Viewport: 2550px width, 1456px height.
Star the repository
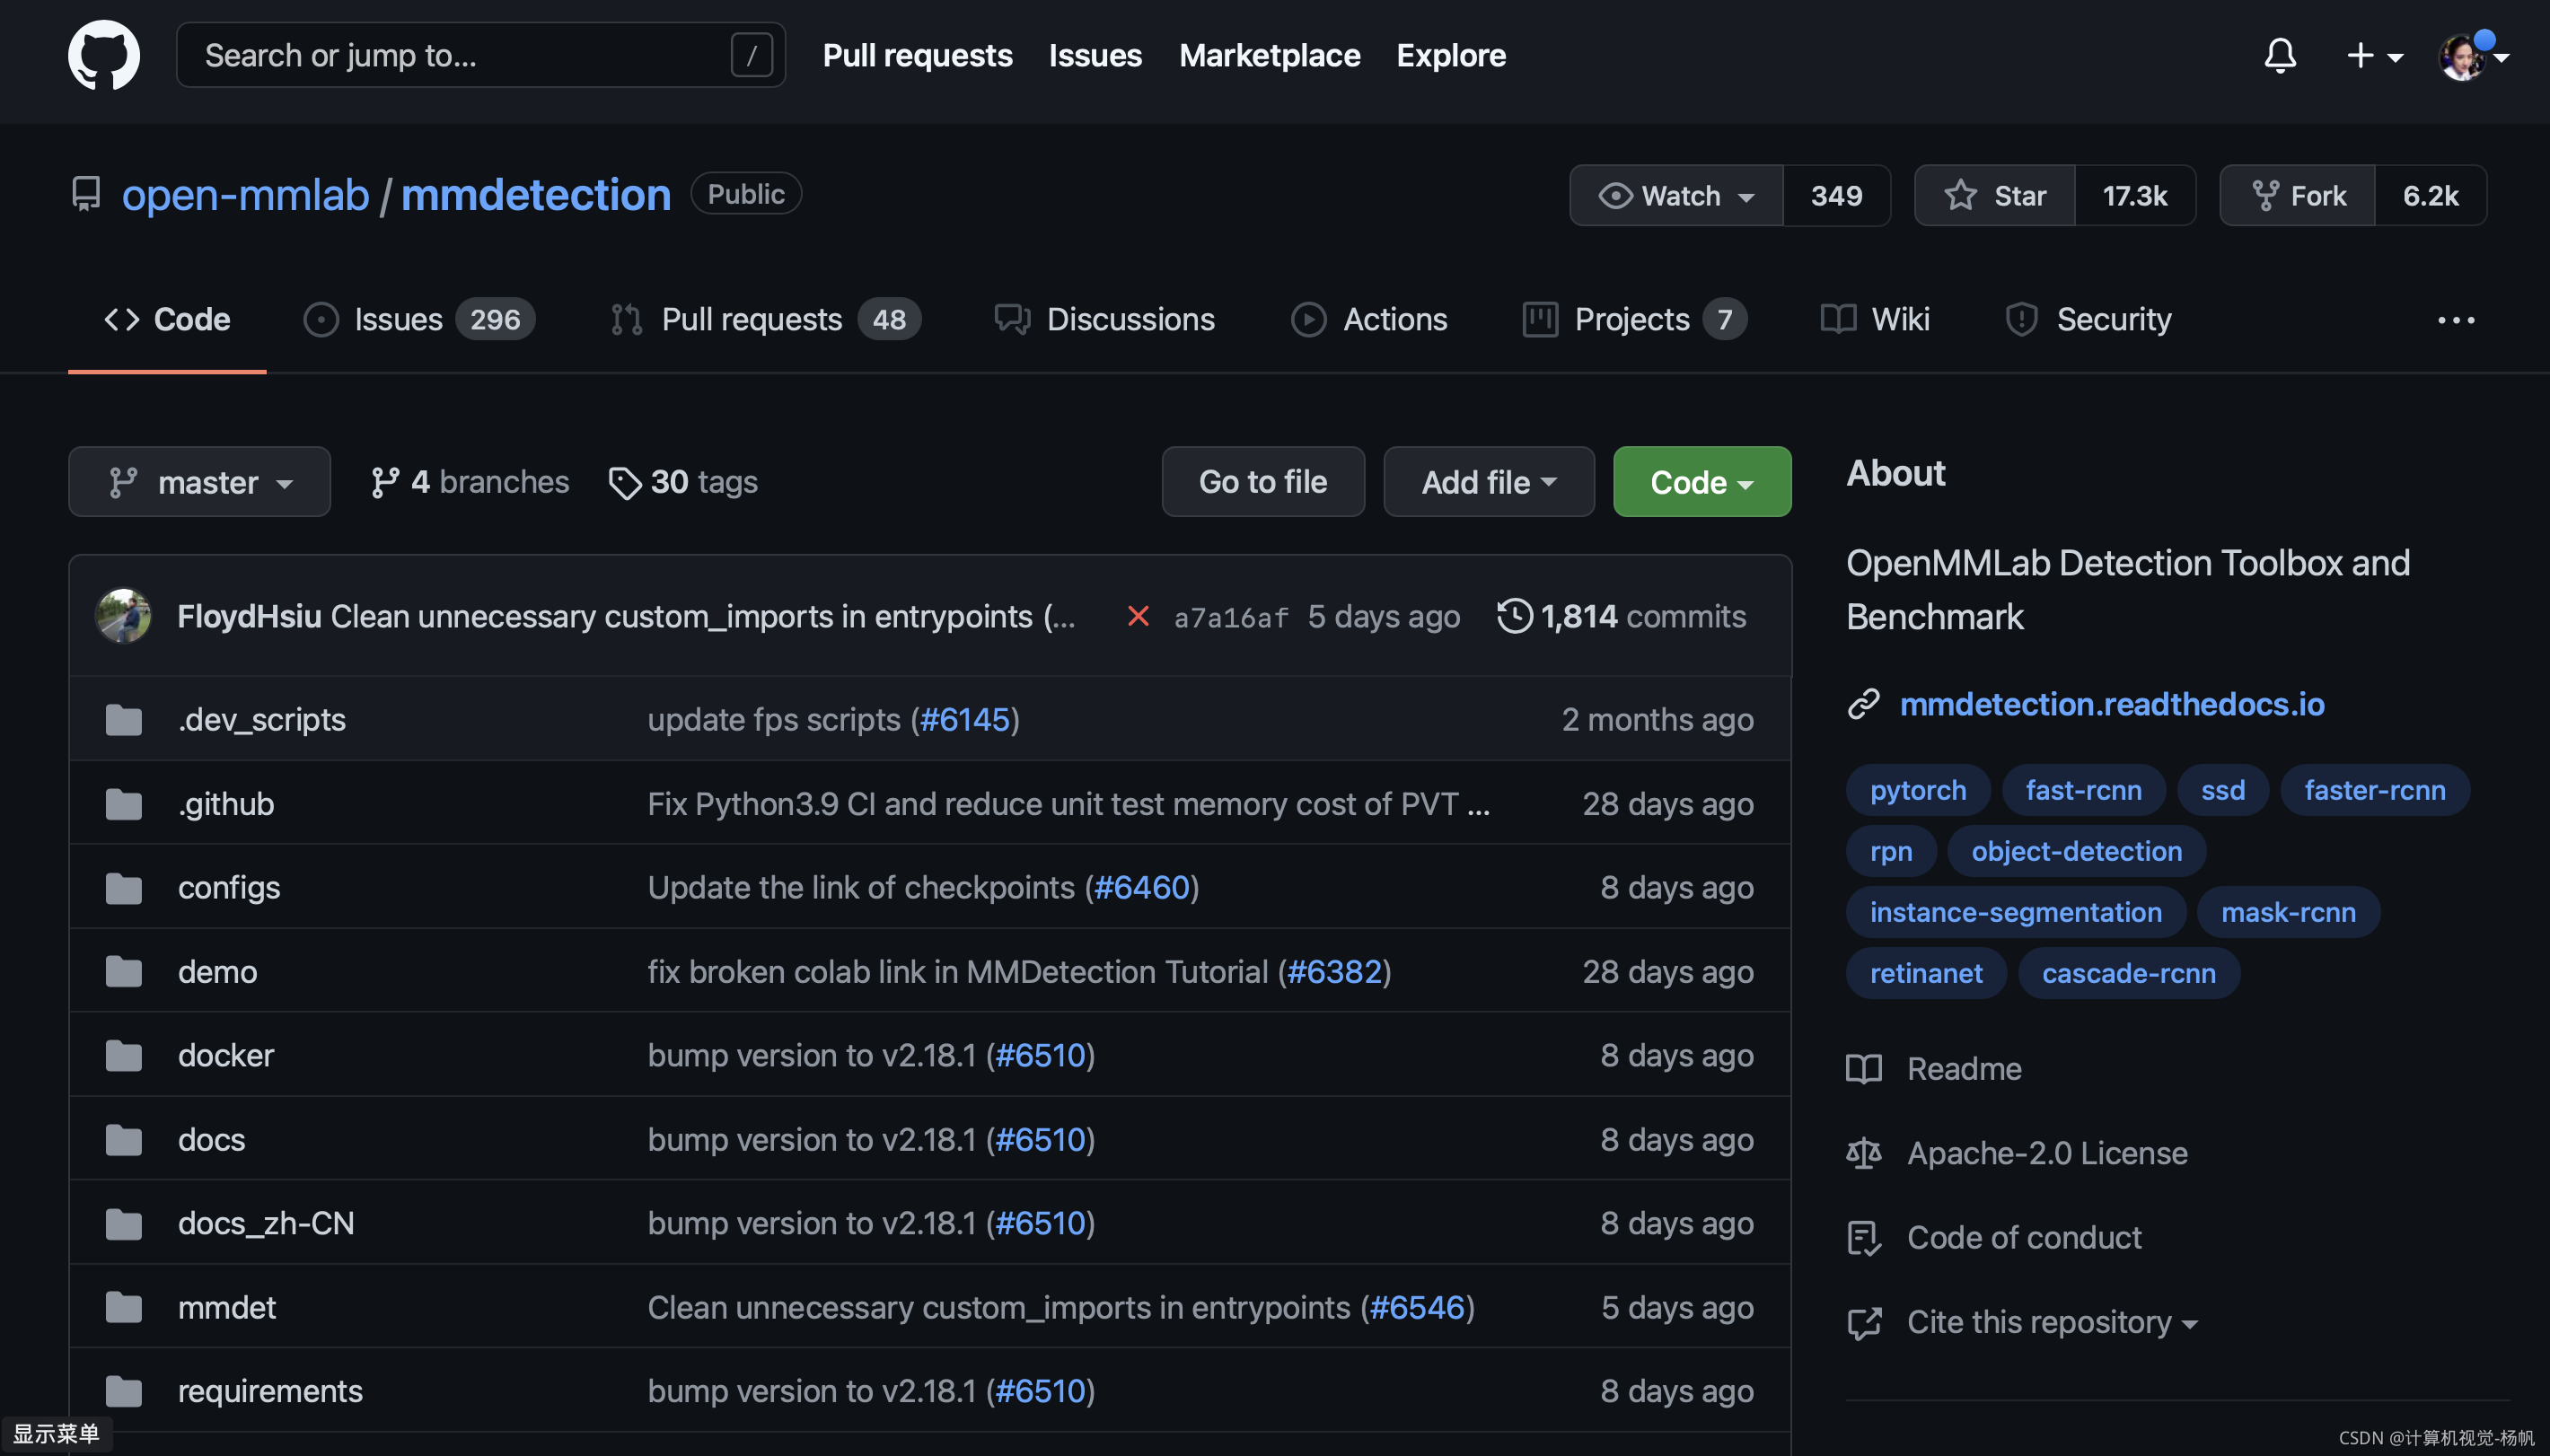click(x=1995, y=195)
